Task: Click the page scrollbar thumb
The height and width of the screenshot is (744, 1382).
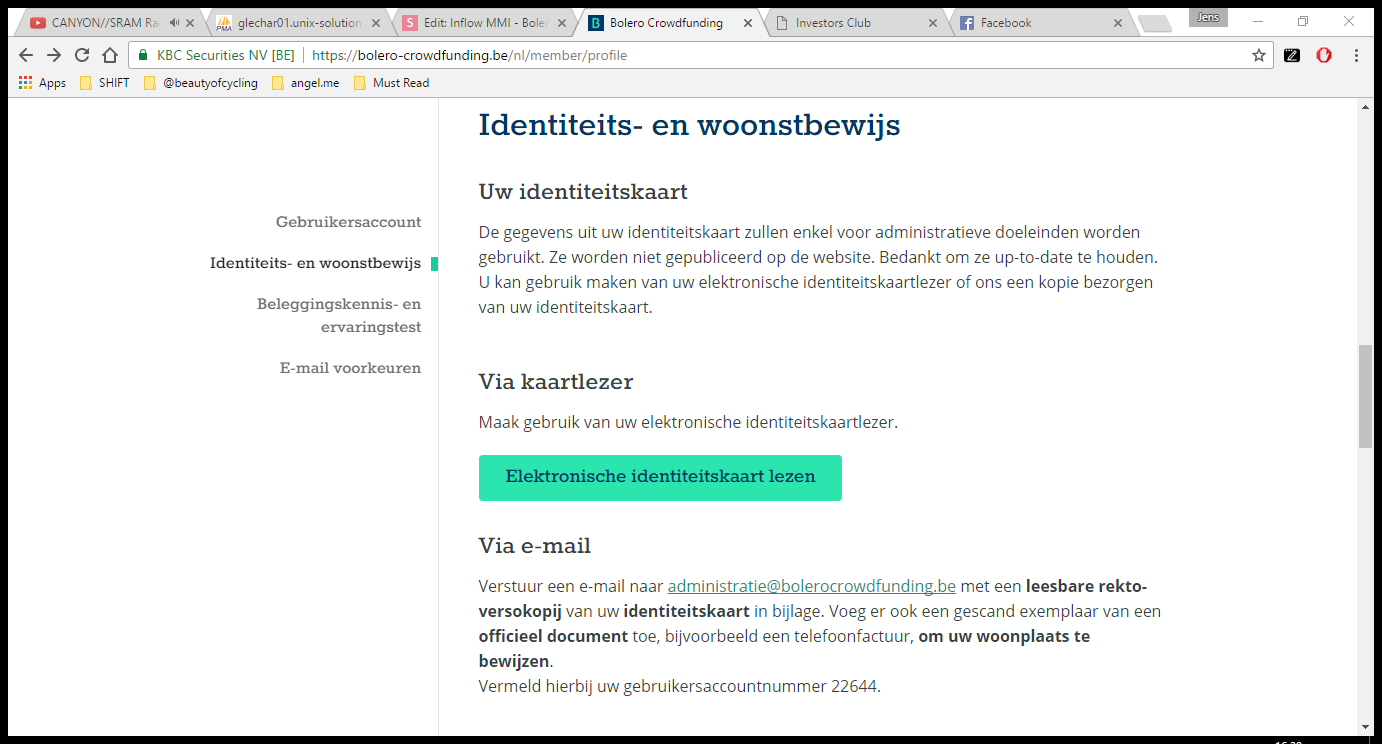Action: click(x=1365, y=396)
